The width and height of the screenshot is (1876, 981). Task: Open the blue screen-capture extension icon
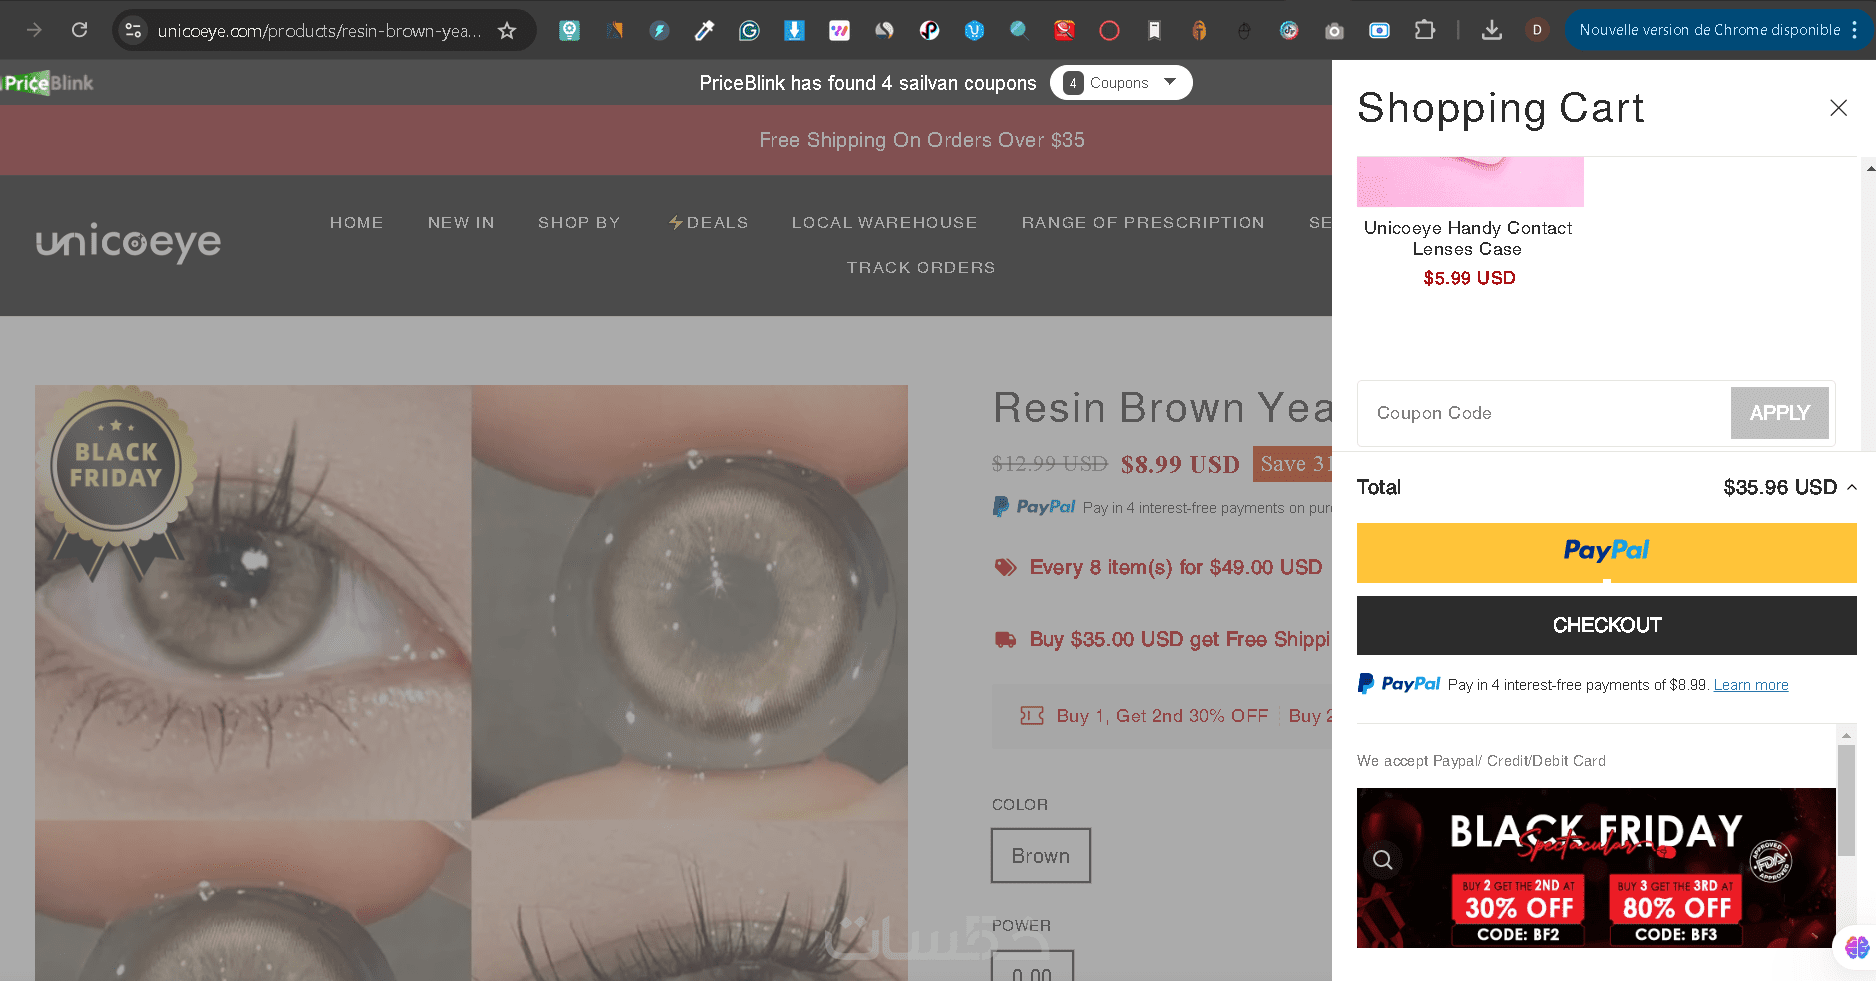click(x=1379, y=30)
